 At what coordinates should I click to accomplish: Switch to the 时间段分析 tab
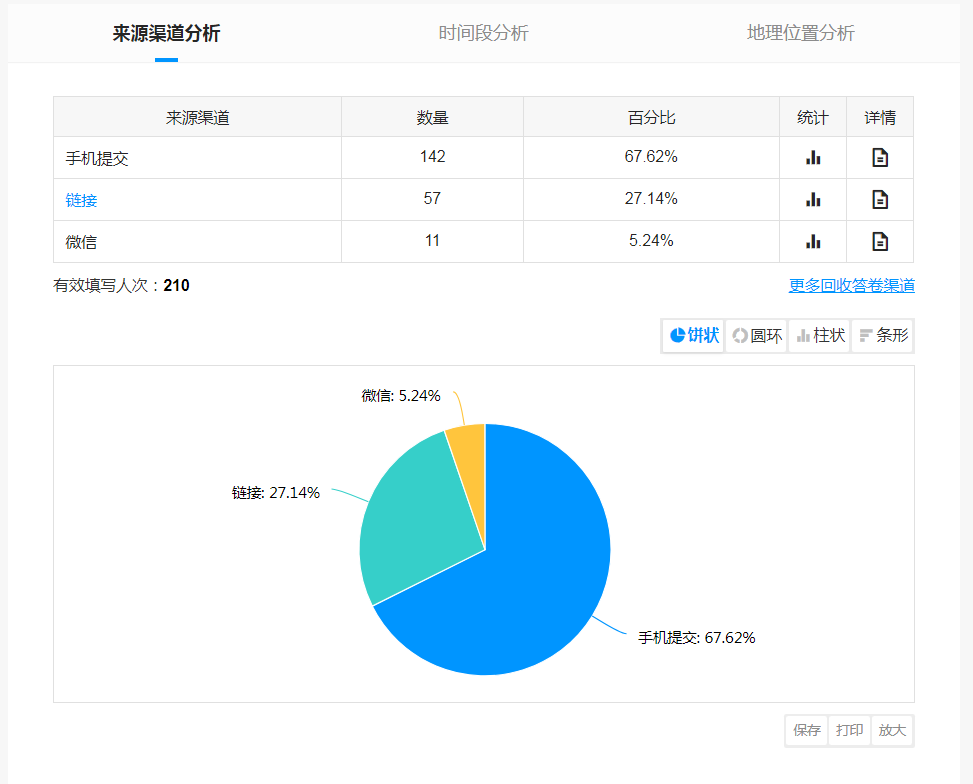[x=483, y=33]
